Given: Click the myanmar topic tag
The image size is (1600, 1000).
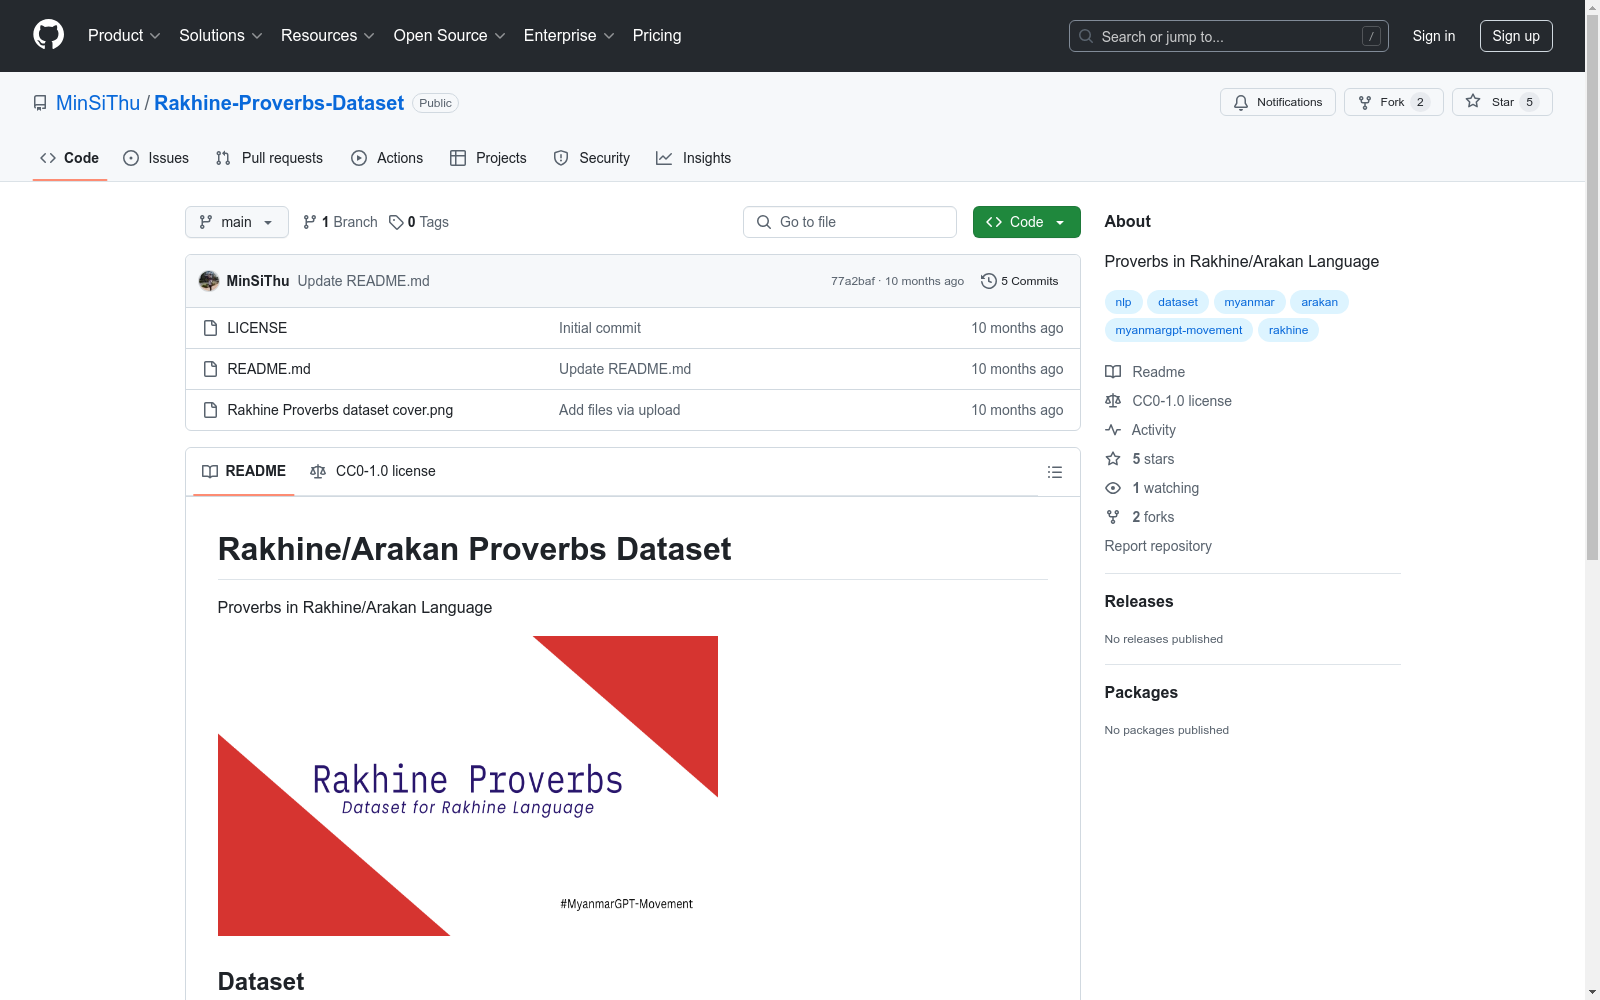Looking at the screenshot, I should [x=1249, y=302].
